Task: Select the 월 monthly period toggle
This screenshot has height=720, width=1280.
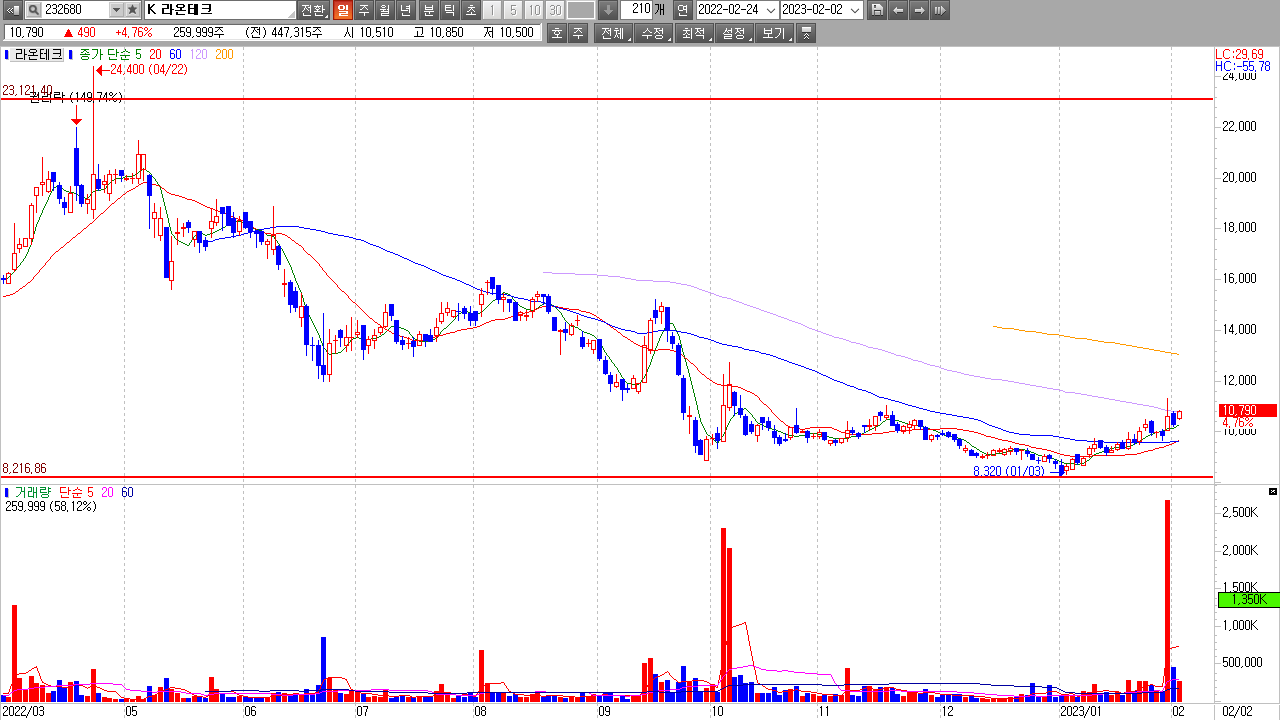Action: (385, 10)
